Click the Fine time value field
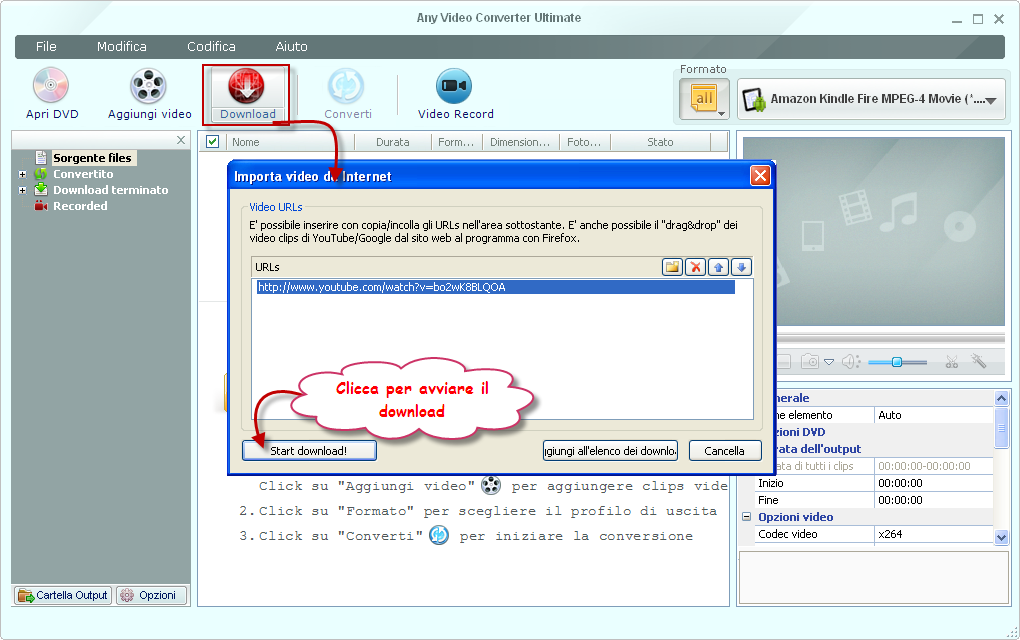This screenshot has height=640, width=1020. point(933,500)
